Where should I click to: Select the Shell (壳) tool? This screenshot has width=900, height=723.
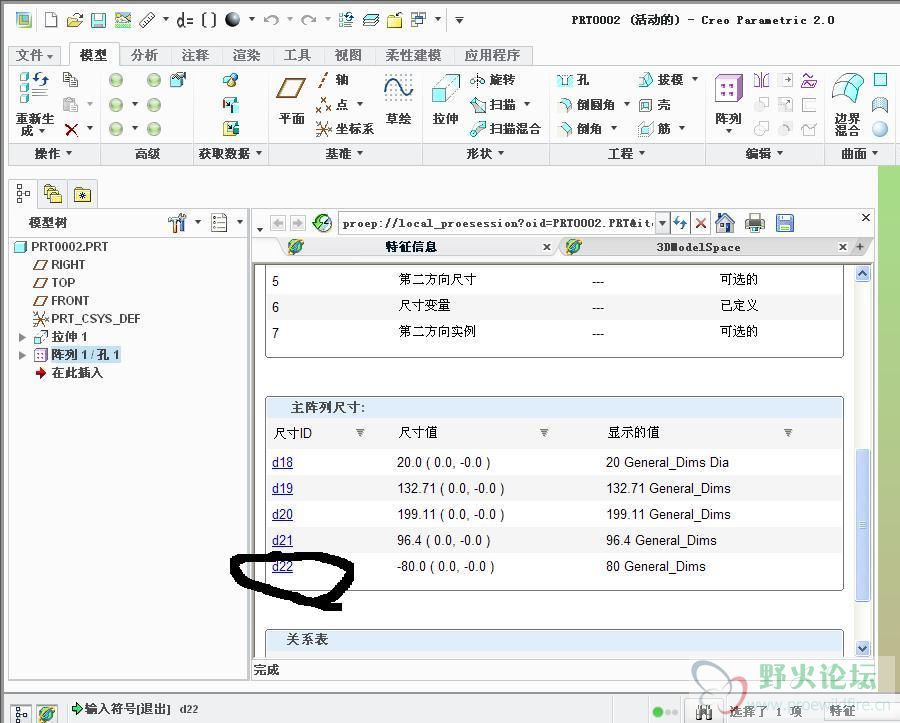point(655,104)
